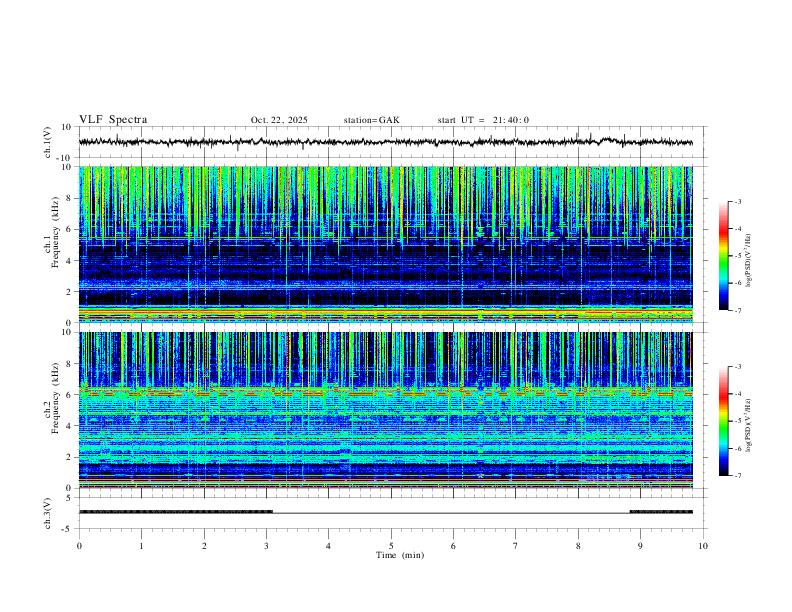
Task: Click the "-4" tick on the lower color bar
Action: point(738,394)
